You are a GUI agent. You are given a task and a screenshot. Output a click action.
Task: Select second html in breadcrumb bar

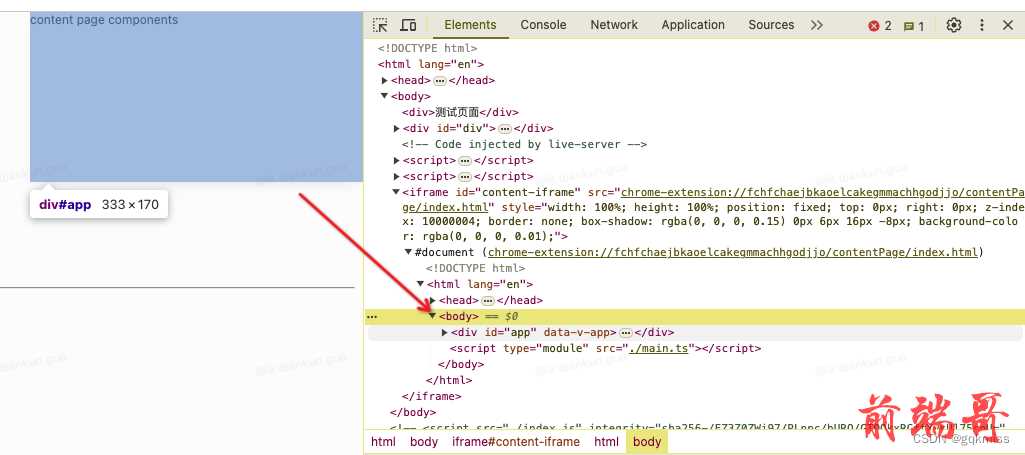[607, 442]
